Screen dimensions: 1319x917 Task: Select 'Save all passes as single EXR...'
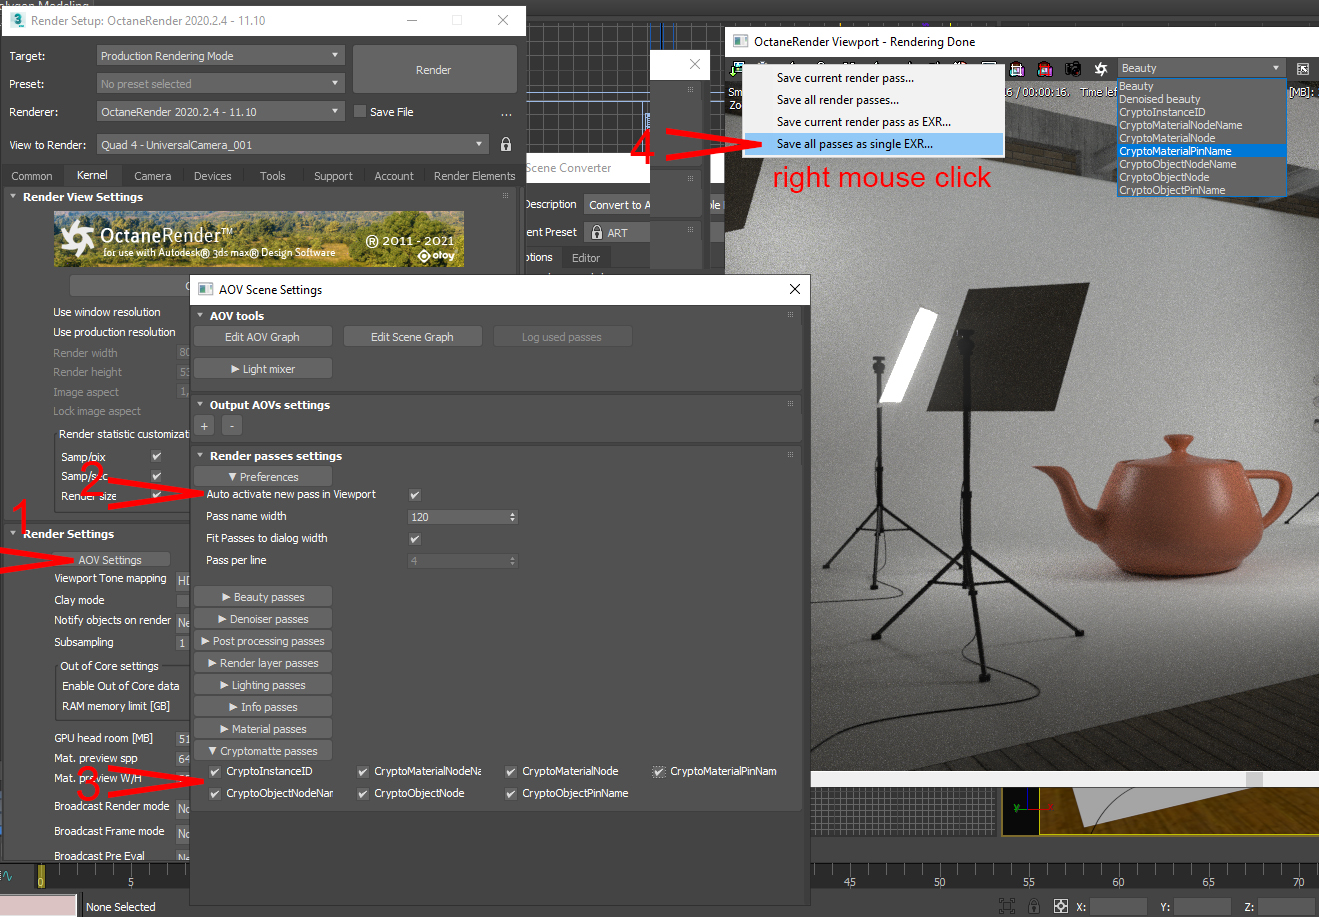coord(873,144)
